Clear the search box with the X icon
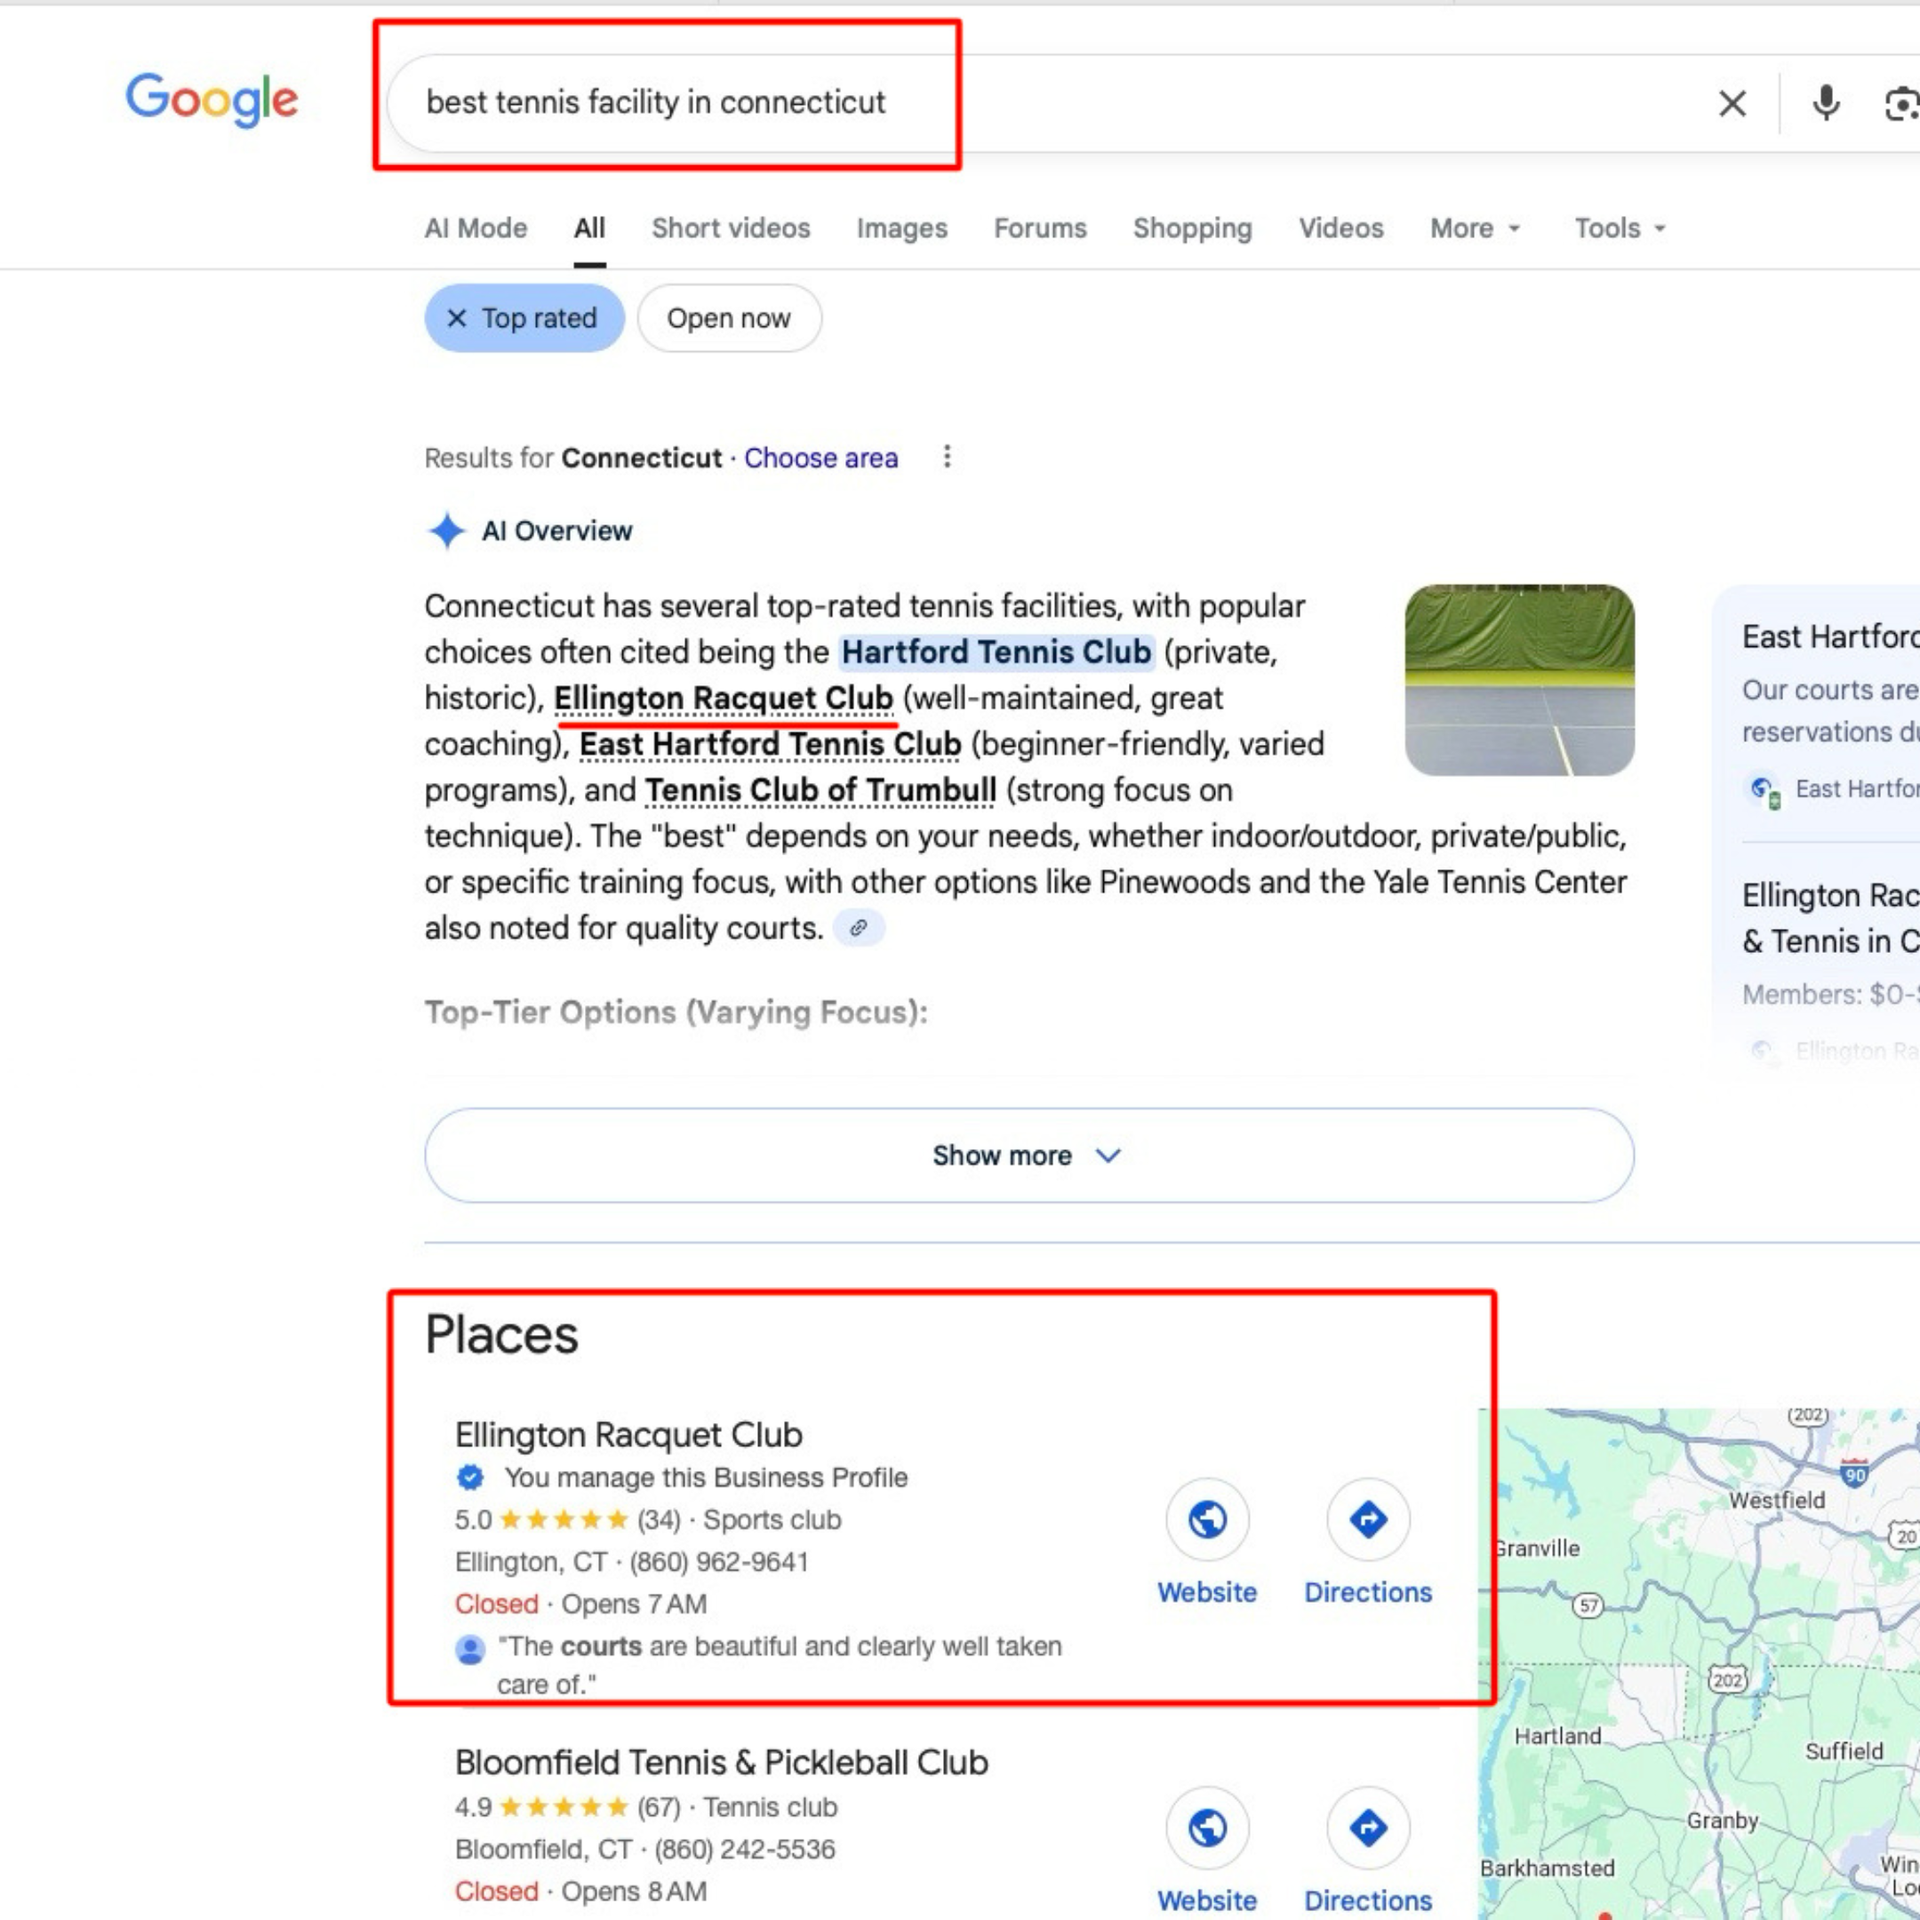The image size is (1920, 1920). 1732,103
